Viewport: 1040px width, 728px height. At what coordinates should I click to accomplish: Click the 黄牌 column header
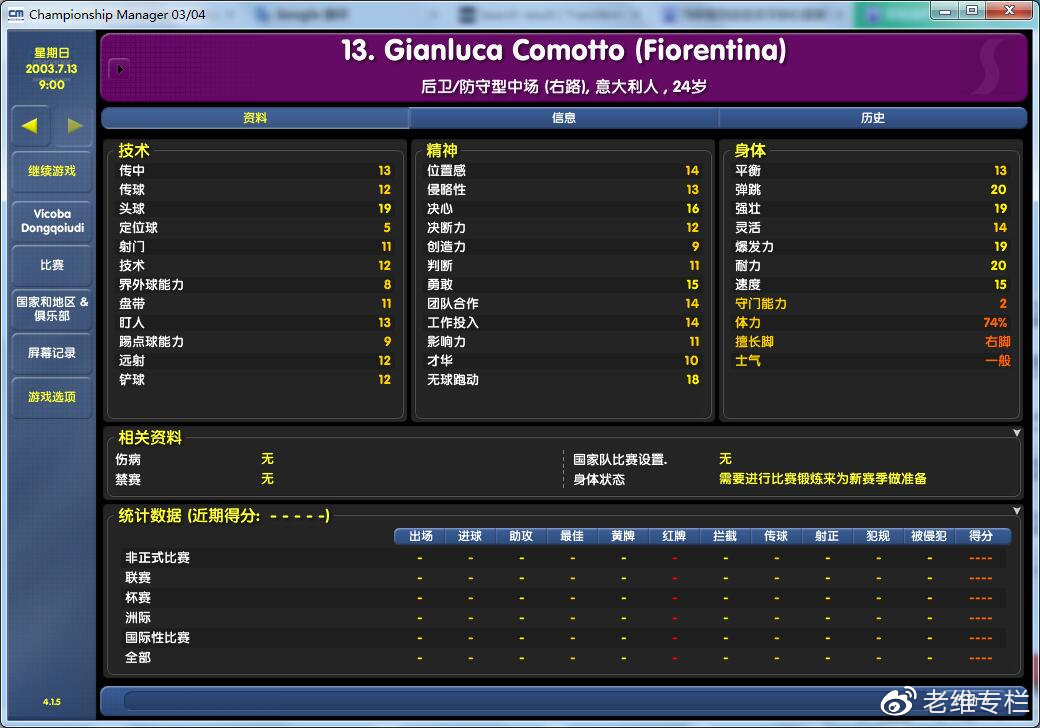[x=623, y=536]
